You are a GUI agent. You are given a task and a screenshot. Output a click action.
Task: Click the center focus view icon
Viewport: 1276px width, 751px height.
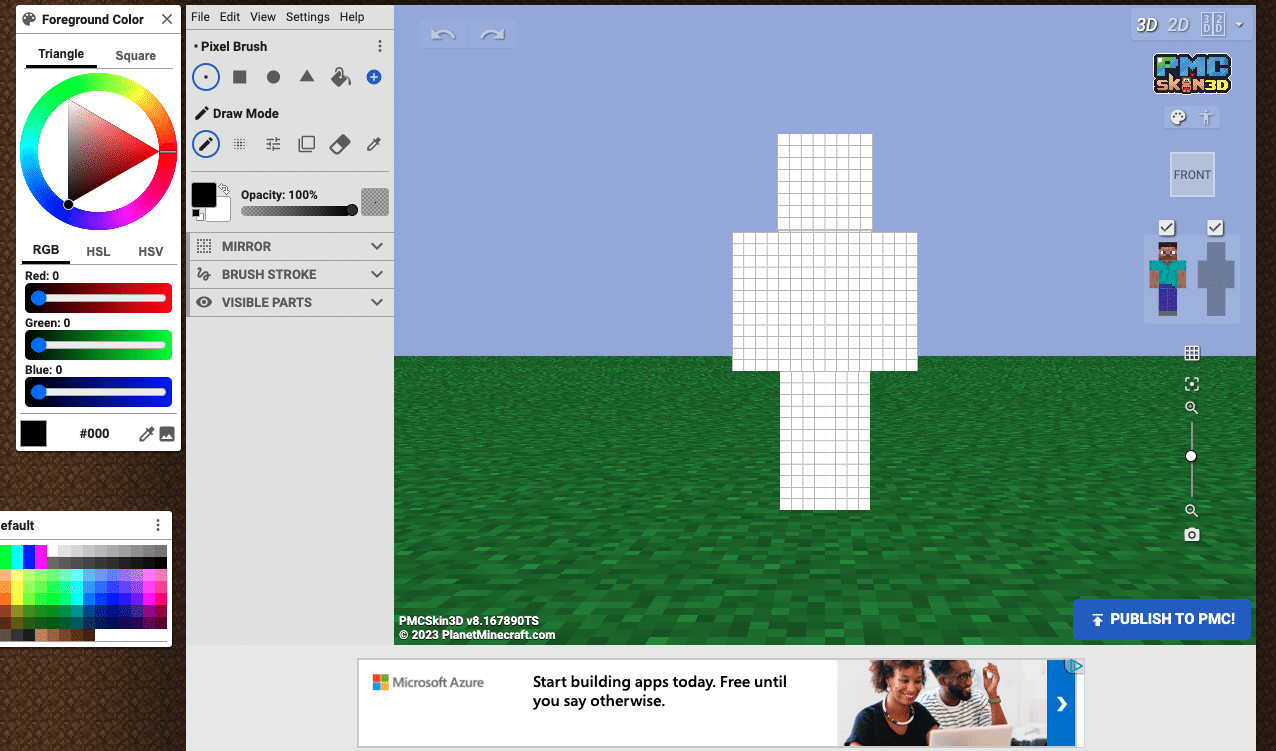[1192, 384]
